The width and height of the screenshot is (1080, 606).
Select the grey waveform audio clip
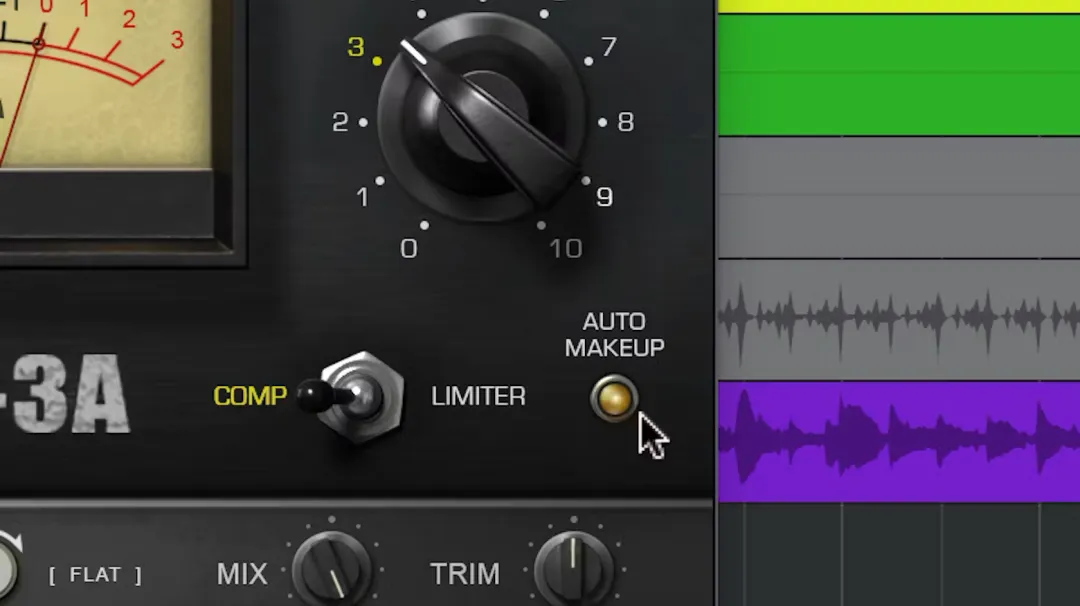[x=899, y=319]
